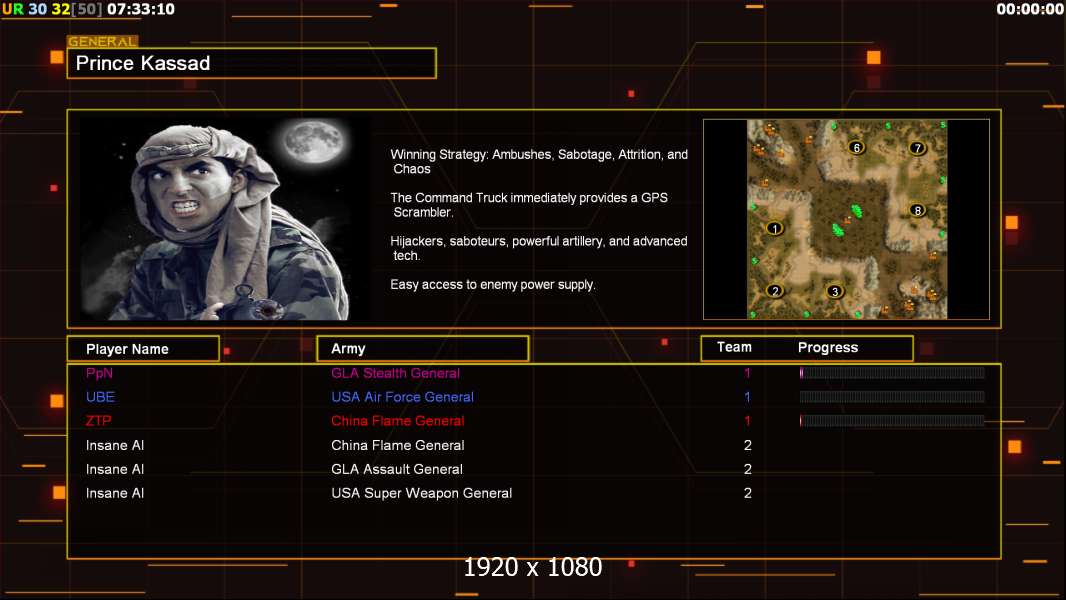
Task: Click UBE's loading progress bar
Action: [x=892, y=396]
